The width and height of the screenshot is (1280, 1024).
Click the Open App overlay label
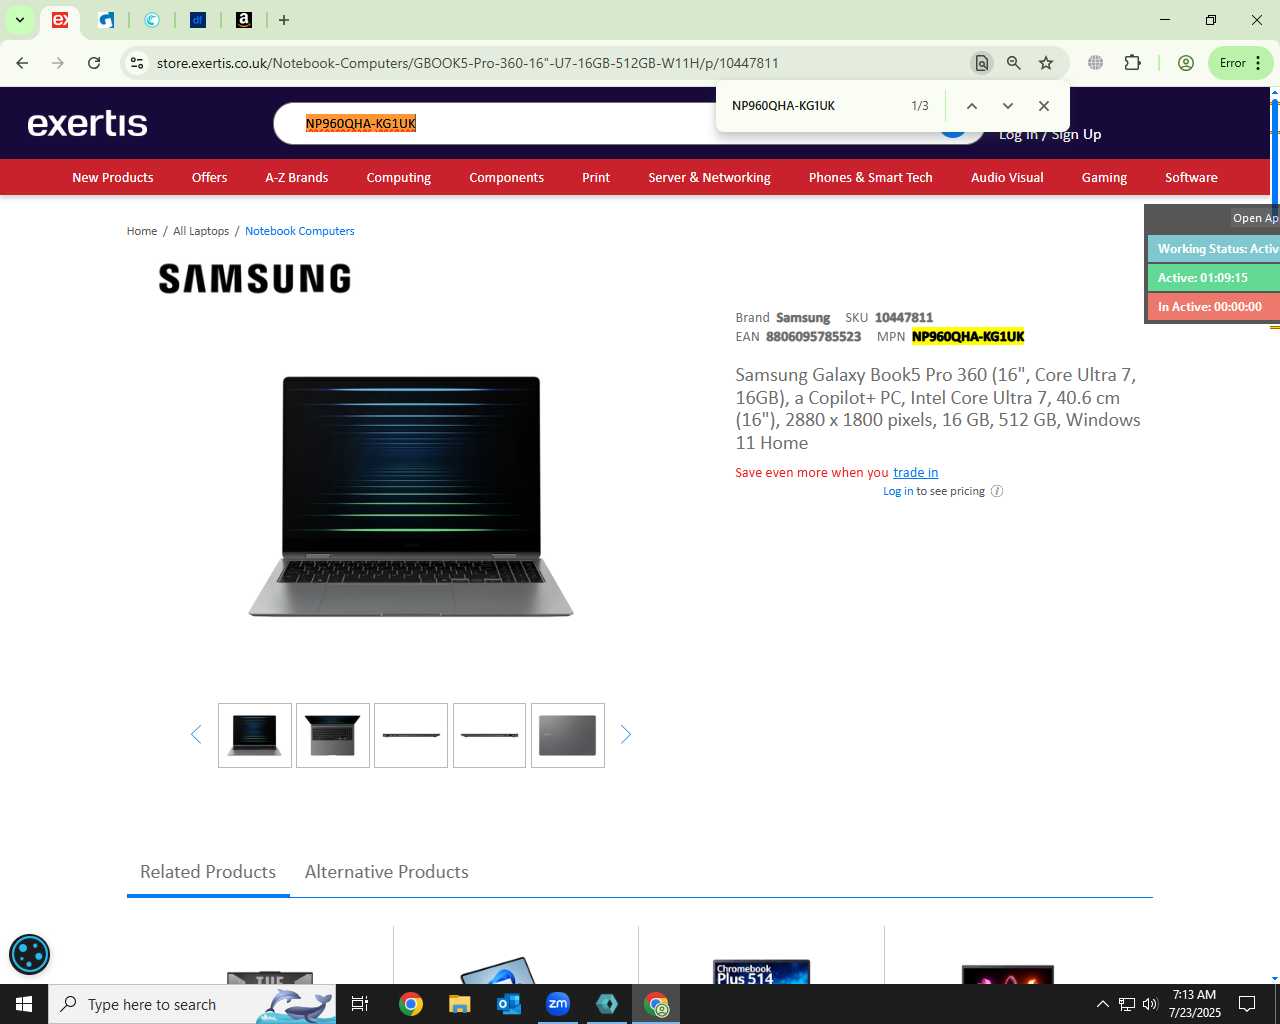point(1255,218)
